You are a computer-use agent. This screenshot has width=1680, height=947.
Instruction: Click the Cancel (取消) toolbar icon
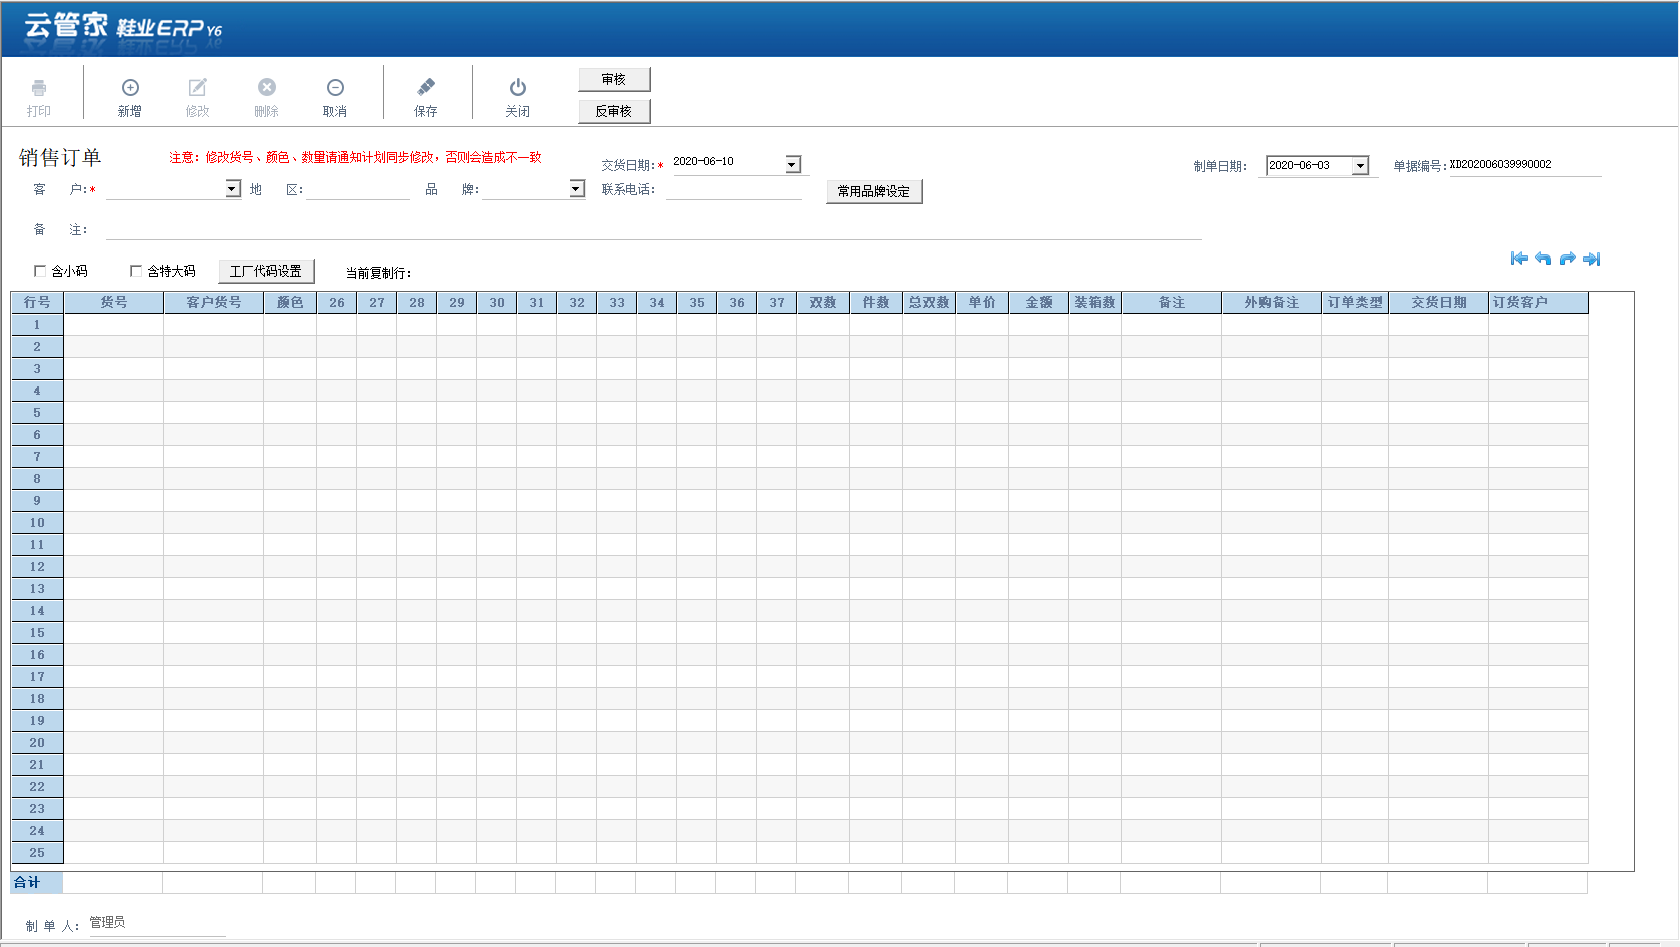(336, 88)
